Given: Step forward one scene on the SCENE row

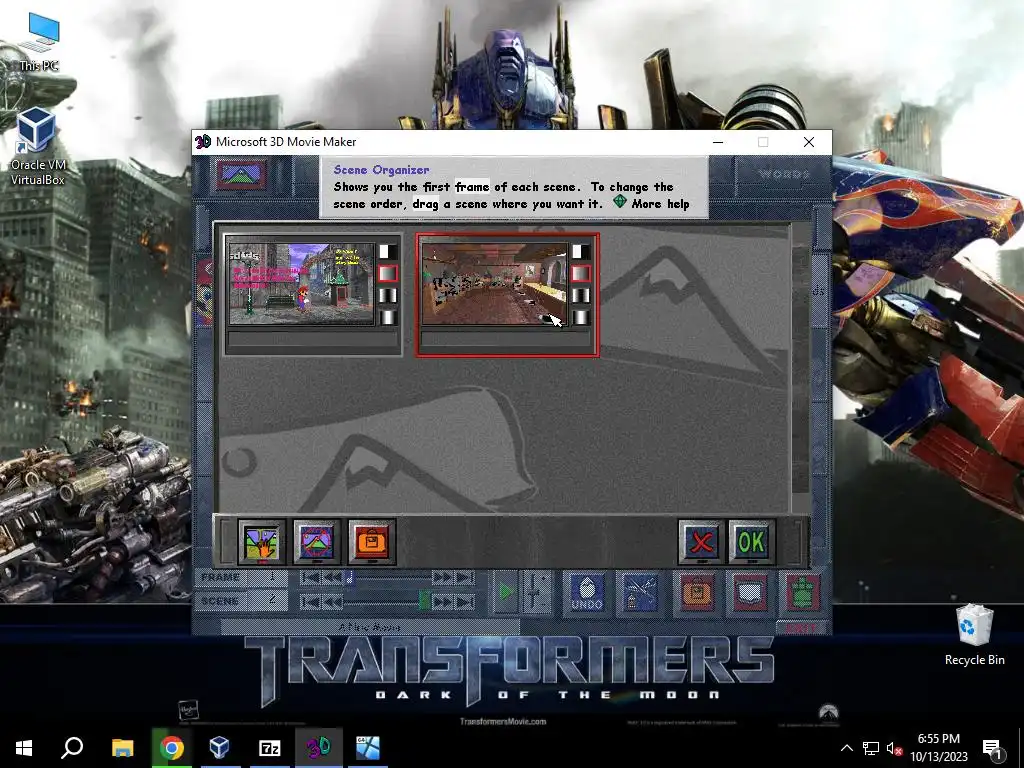Looking at the screenshot, I should click(x=442, y=601).
